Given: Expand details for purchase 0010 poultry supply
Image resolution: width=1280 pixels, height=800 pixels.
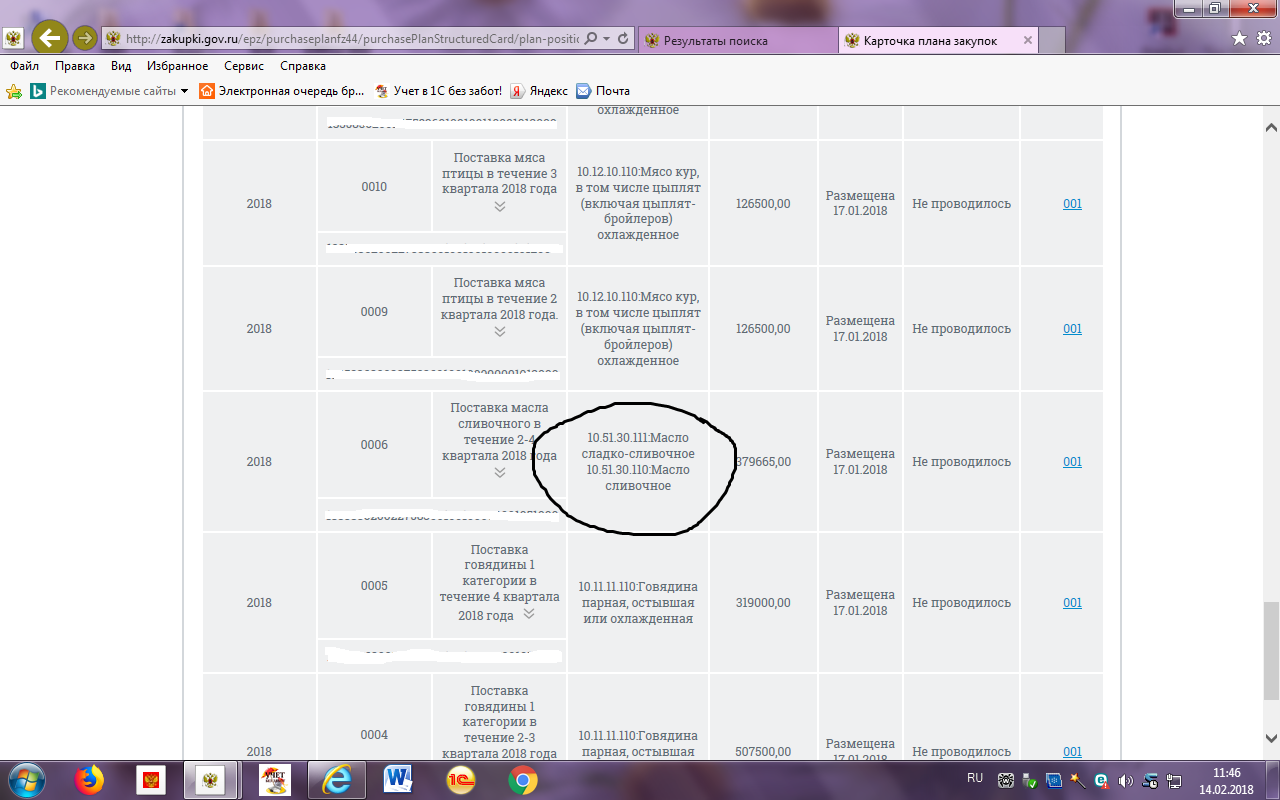Looking at the screenshot, I should [499, 206].
